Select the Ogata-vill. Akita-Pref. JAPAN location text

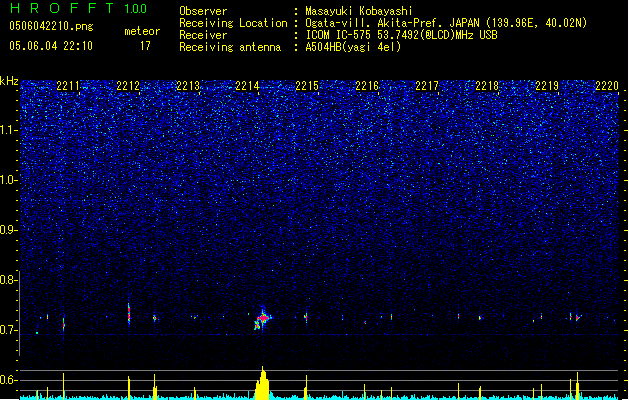coord(446,23)
